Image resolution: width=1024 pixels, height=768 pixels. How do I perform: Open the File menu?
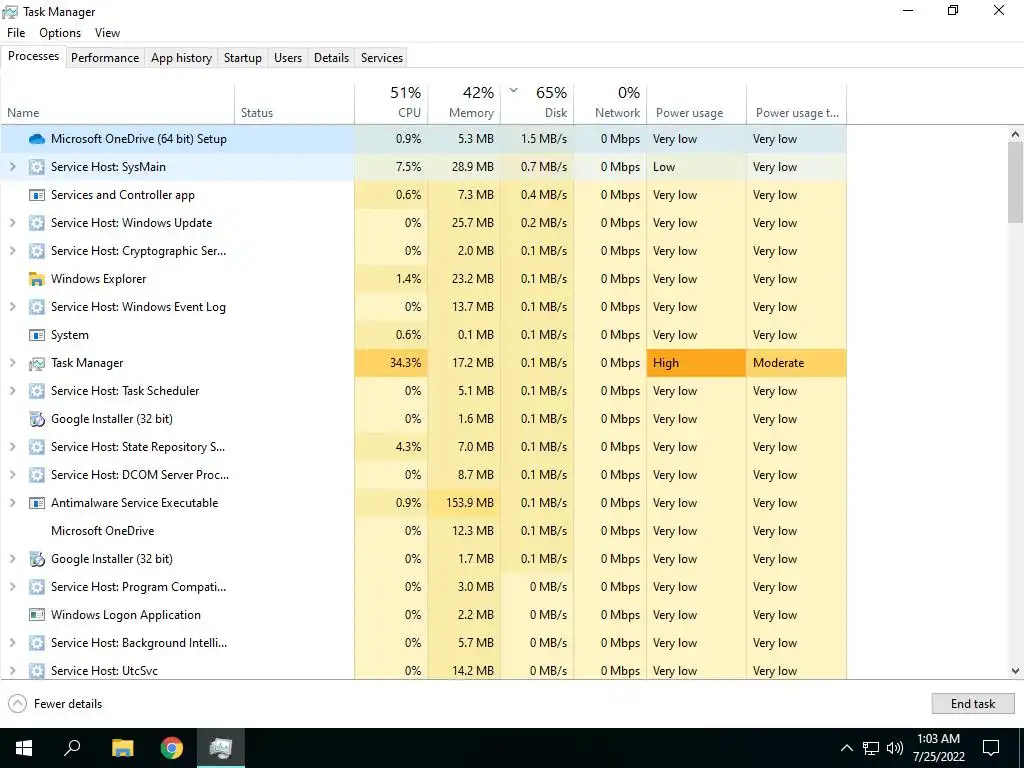coord(16,33)
